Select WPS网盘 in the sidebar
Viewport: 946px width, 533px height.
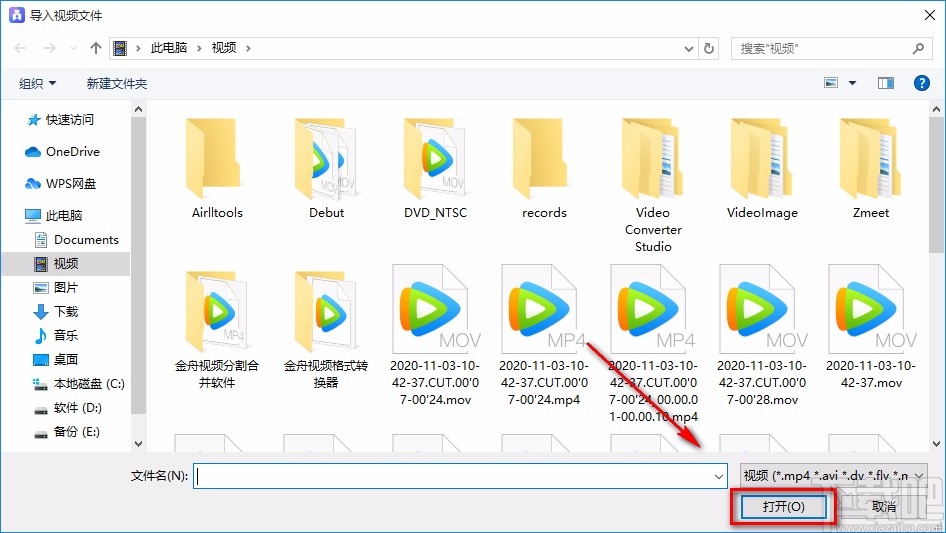pyautogui.click(x=60, y=184)
